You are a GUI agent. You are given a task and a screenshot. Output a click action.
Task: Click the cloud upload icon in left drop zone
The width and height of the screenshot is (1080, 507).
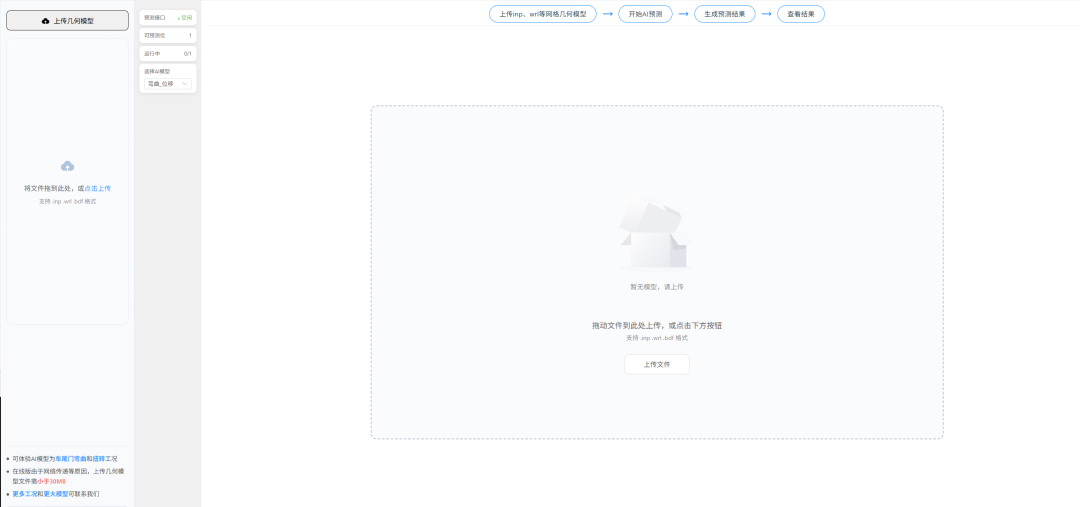point(68,166)
